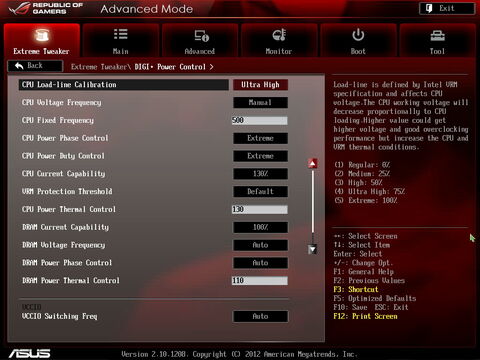The height and width of the screenshot is (360, 480).
Task: Click the Monitor gauge icon
Action: (279, 35)
